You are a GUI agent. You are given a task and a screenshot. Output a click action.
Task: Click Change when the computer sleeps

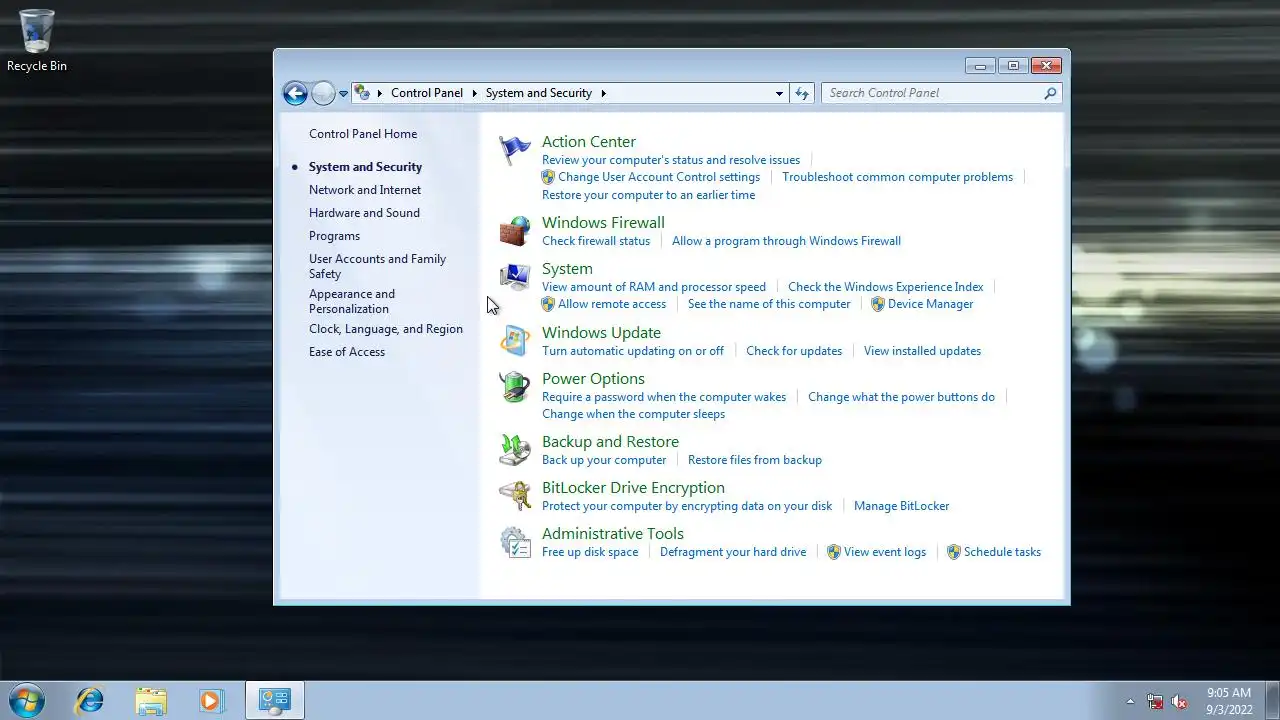click(633, 414)
